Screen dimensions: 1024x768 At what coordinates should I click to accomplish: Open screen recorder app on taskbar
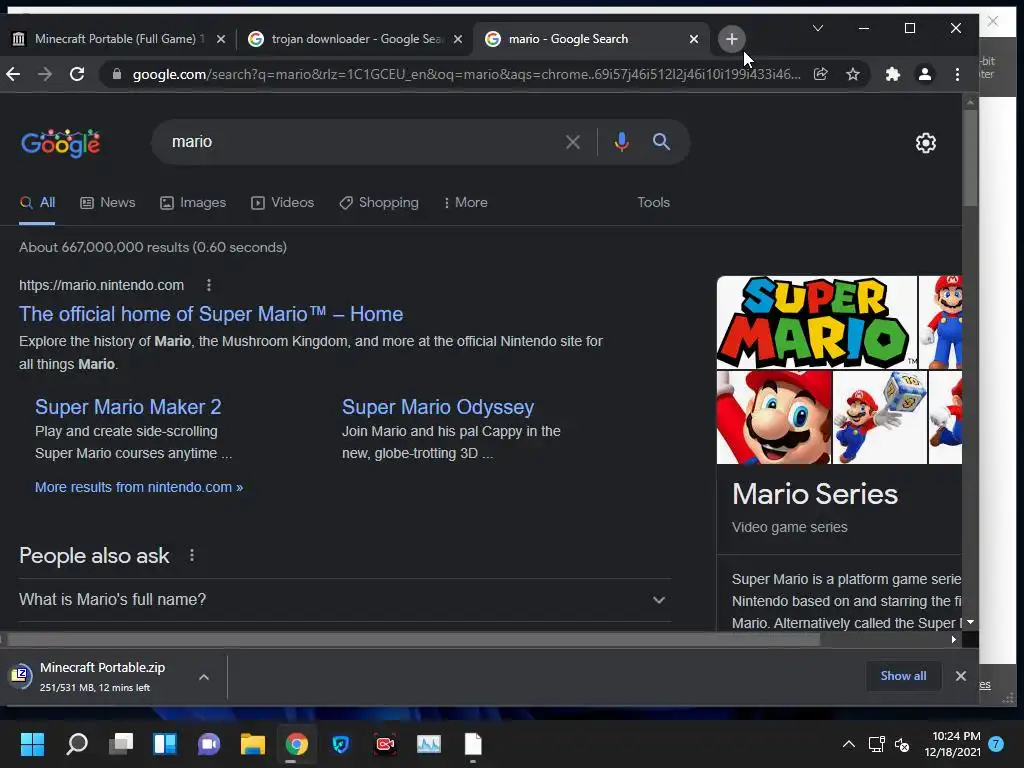[385, 744]
